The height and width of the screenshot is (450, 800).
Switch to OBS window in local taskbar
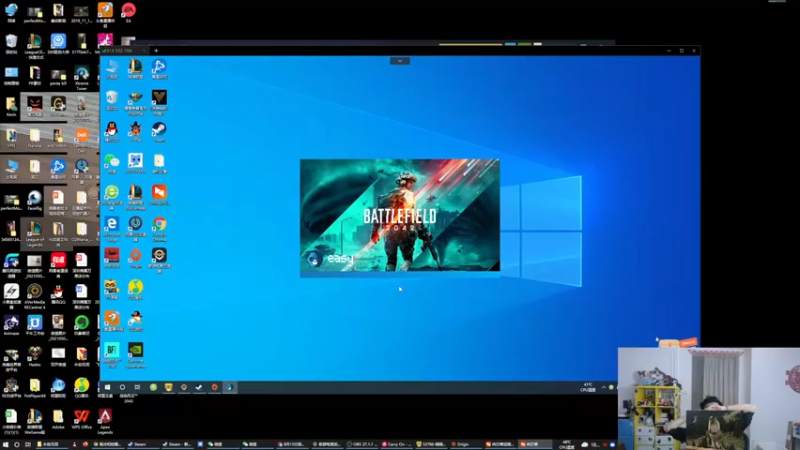(x=363, y=444)
